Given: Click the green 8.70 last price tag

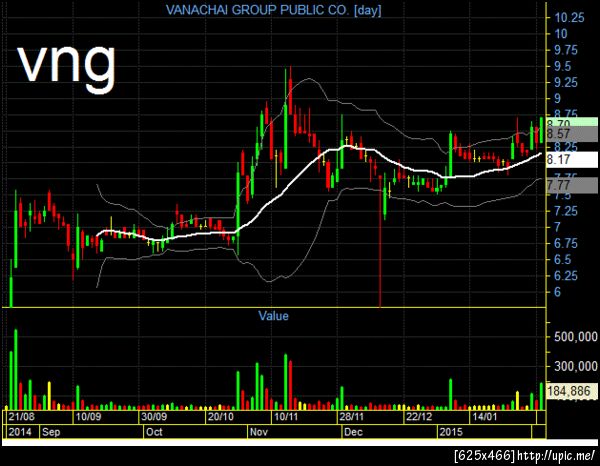Looking at the screenshot, I should [x=572, y=122].
